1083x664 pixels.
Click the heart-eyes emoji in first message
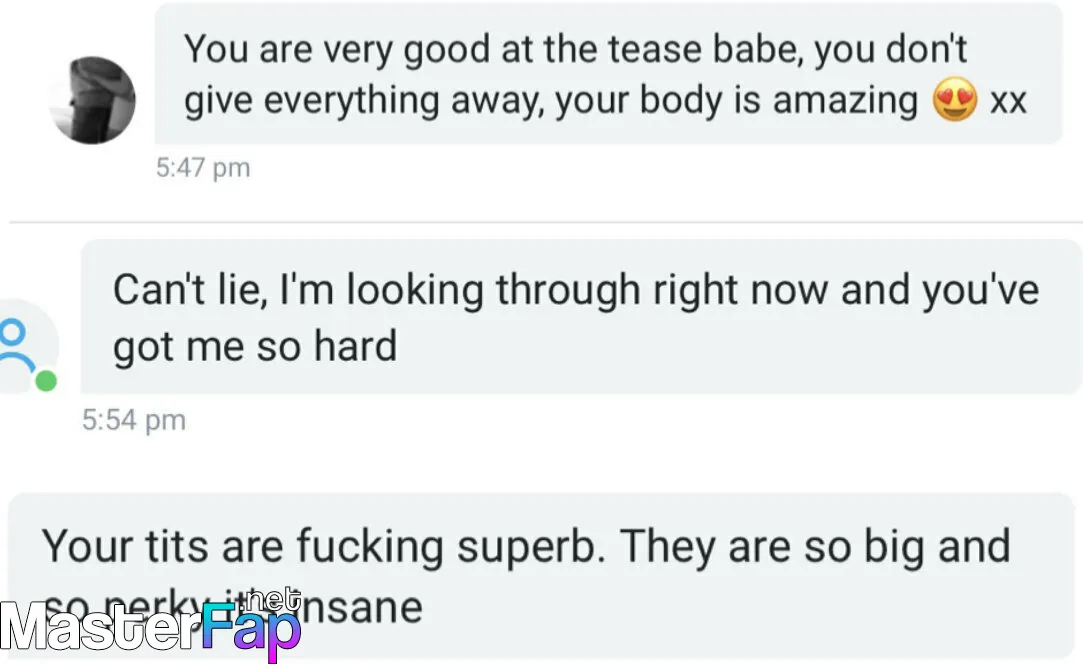pyautogui.click(x=955, y=99)
